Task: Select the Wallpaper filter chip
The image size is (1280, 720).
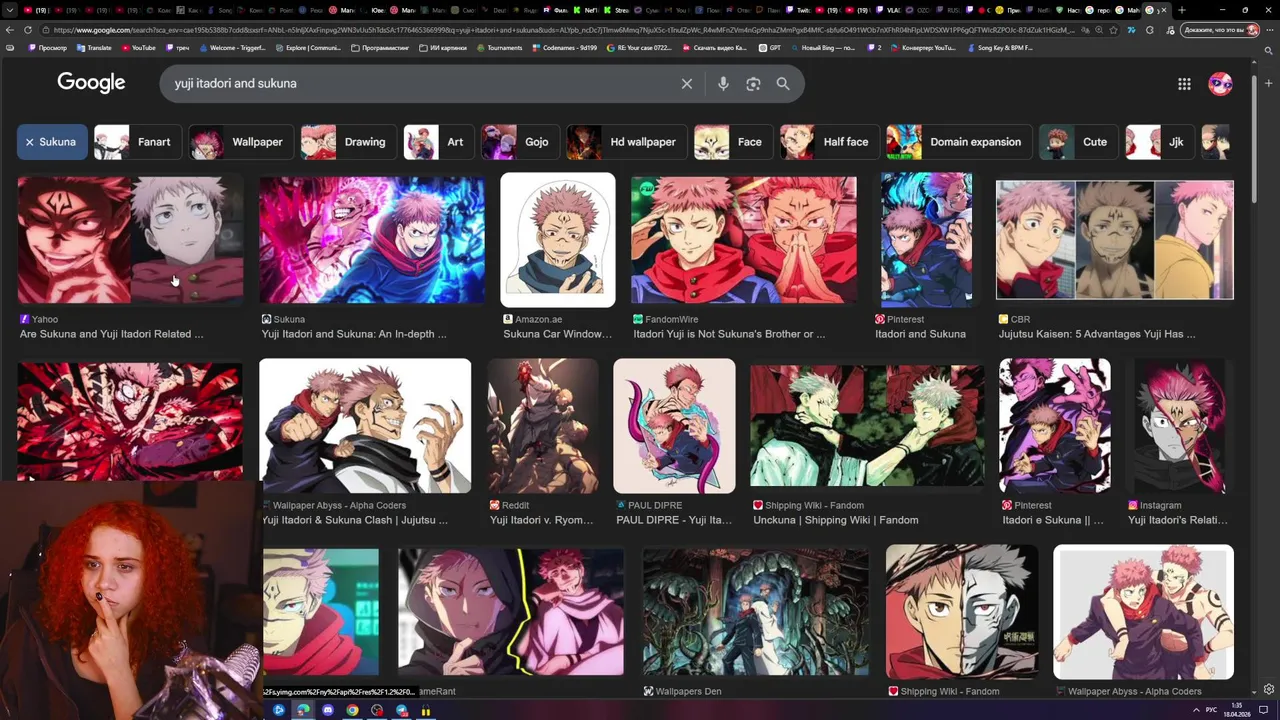Action: pyautogui.click(x=242, y=142)
